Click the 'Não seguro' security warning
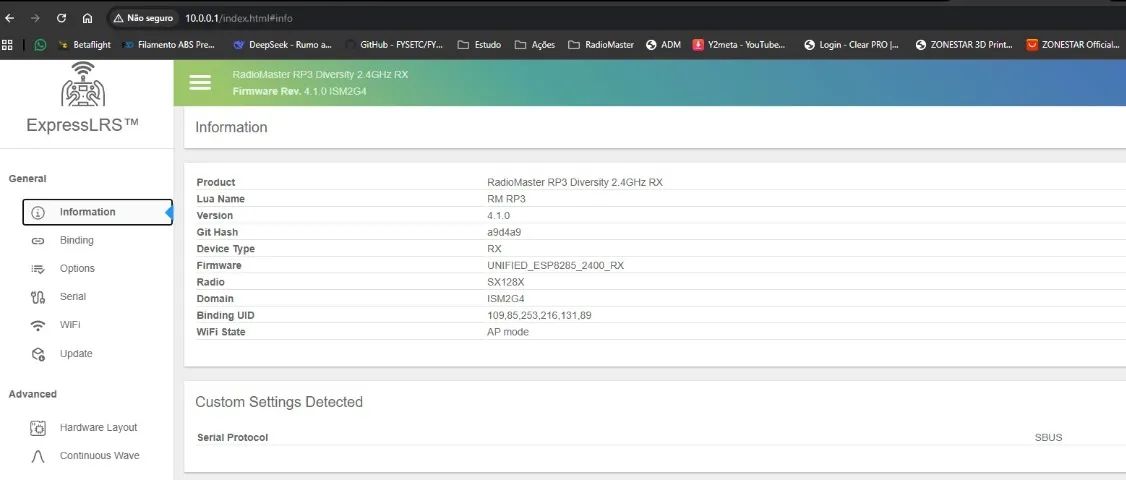Image resolution: width=1126 pixels, height=480 pixels. point(143,18)
